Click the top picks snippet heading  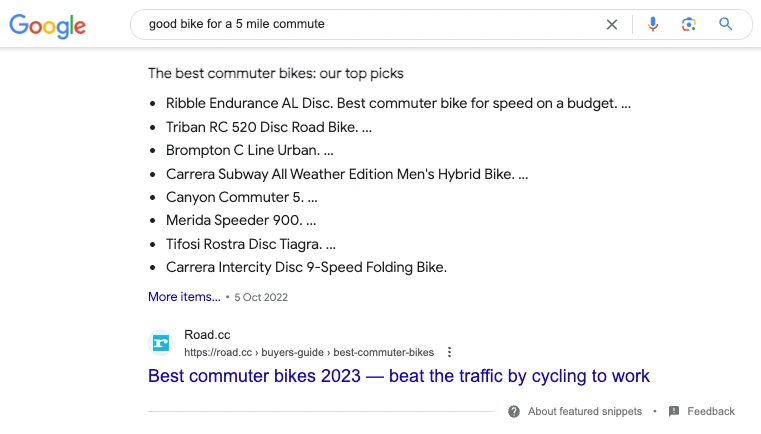pos(276,73)
